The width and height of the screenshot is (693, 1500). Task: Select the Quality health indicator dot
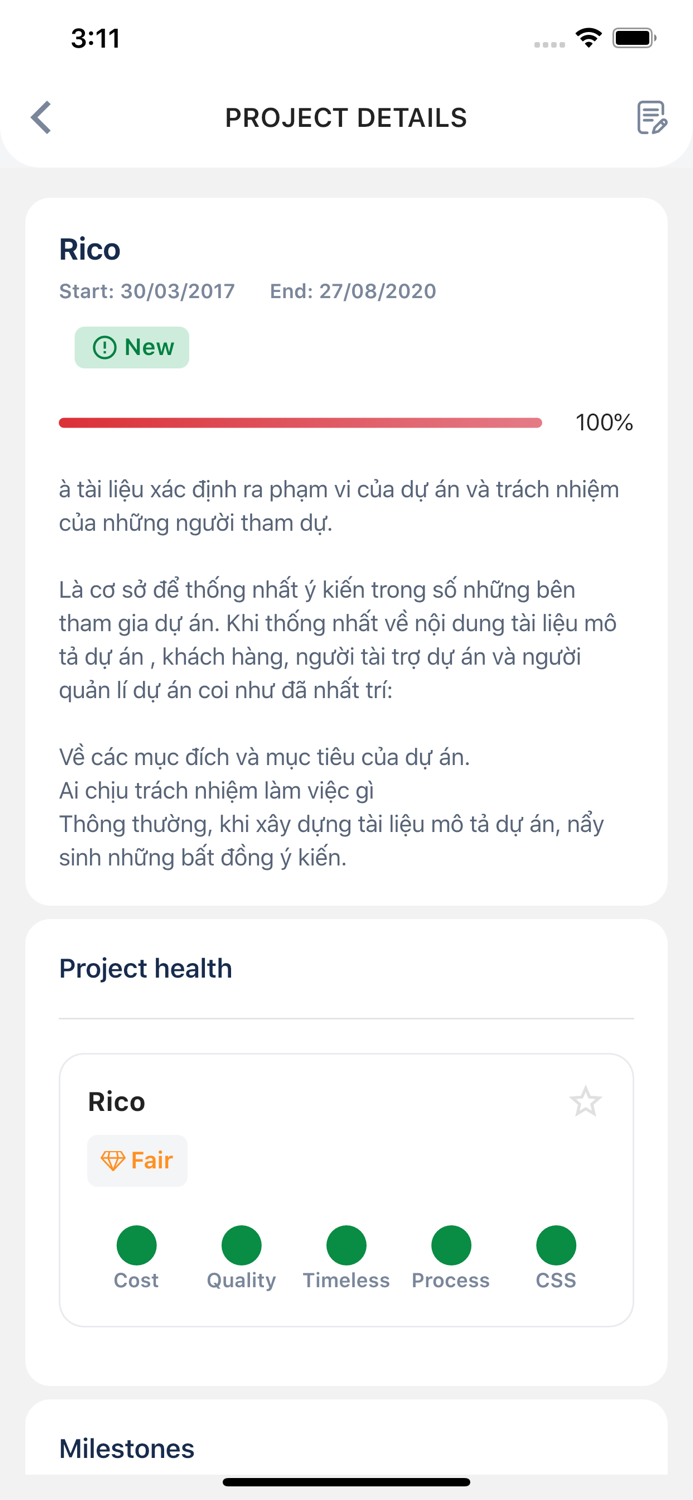tap(241, 1245)
